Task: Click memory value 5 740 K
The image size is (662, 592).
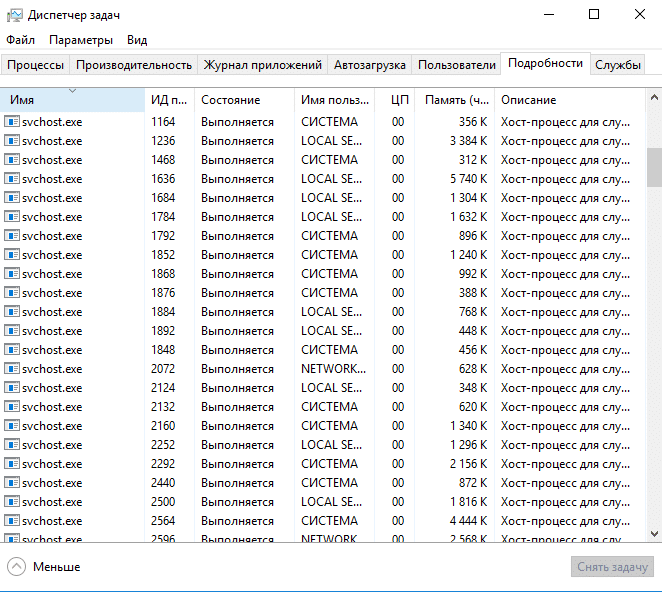Action: pyautogui.click(x=468, y=179)
